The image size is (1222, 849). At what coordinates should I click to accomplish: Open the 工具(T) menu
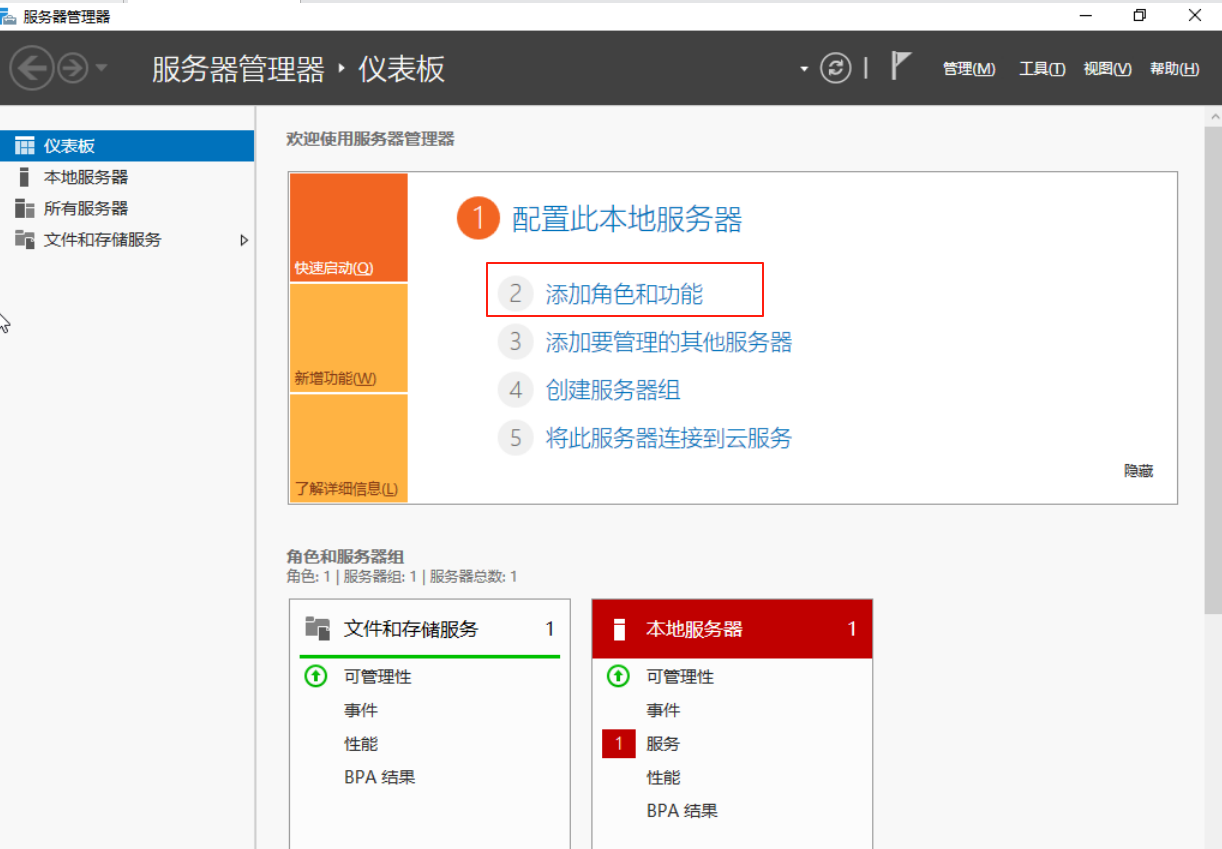coord(1042,69)
